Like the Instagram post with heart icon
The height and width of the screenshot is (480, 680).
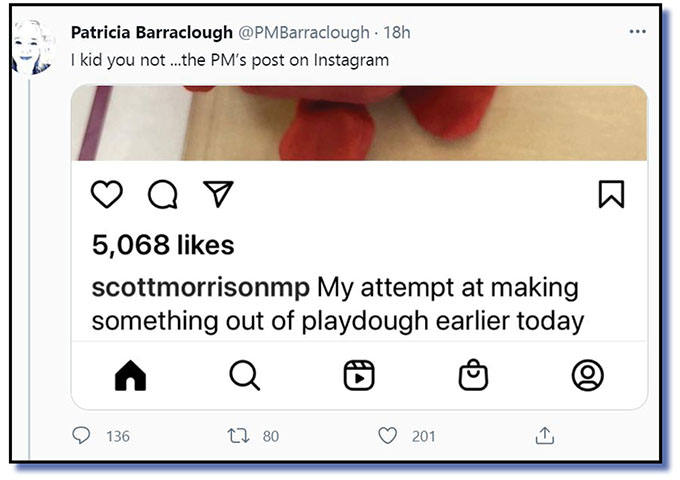pyautogui.click(x=107, y=194)
